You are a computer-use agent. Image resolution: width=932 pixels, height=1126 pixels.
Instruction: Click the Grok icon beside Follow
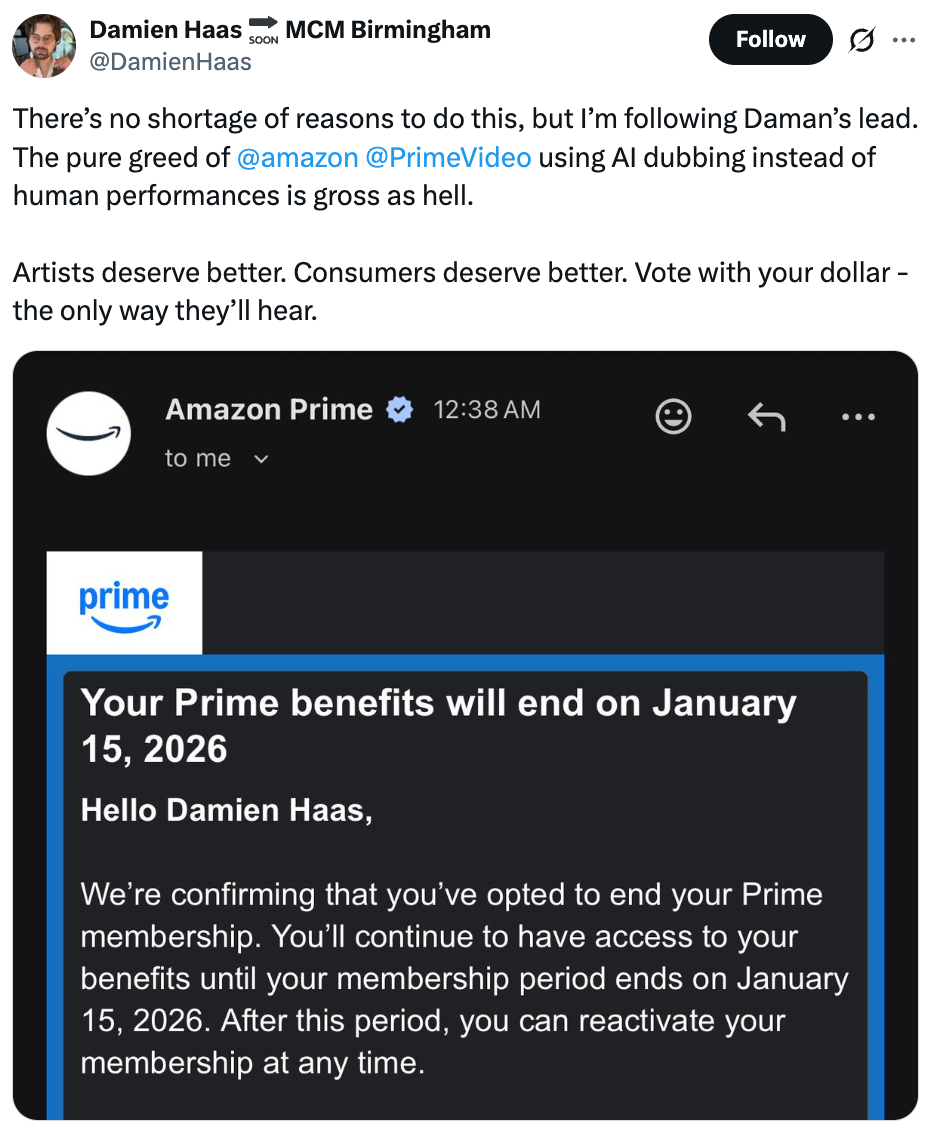pyautogui.click(x=860, y=40)
